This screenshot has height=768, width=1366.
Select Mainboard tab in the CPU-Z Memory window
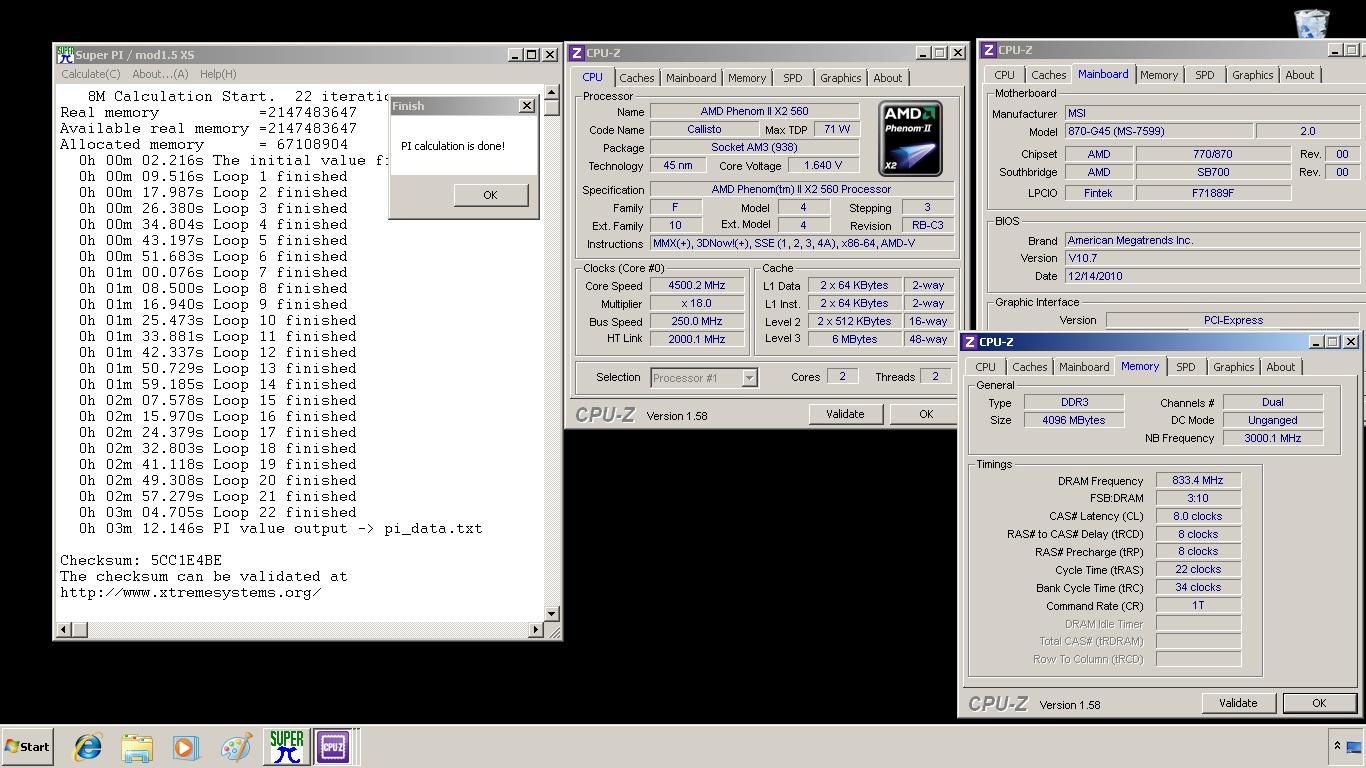pyautogui.click(x=1084, y=367)
